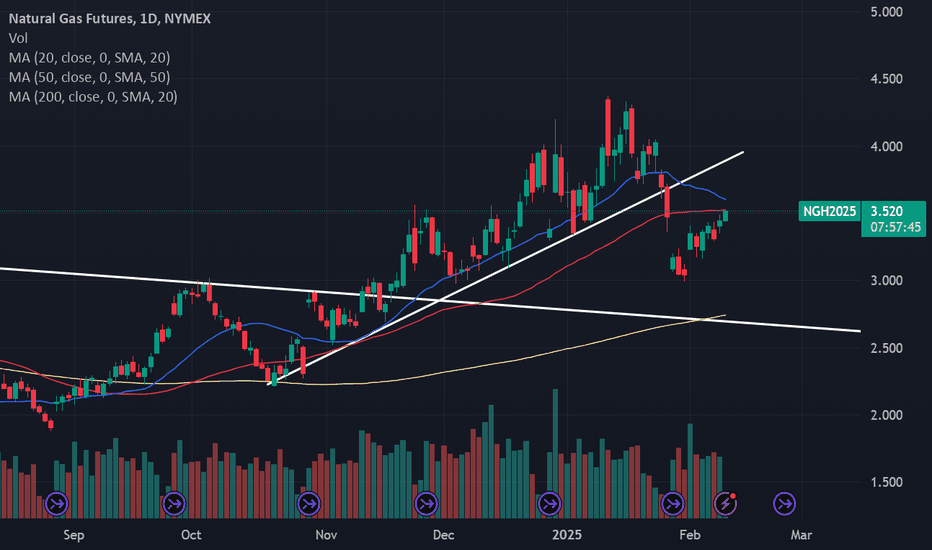Select the ascending white trendline
Viewport: 932px width, 550px height.
tap(505, 269)
